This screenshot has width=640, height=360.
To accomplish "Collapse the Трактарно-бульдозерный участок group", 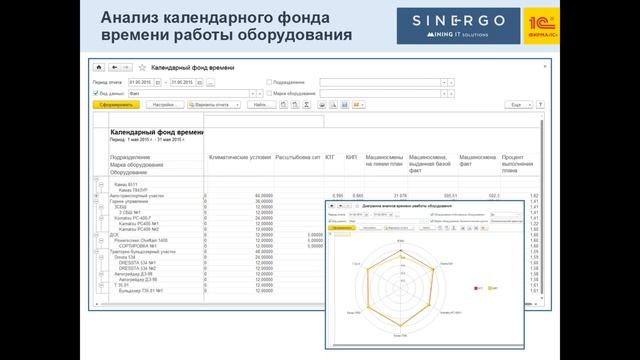I will pyautogui.click(x=96, y=252).
